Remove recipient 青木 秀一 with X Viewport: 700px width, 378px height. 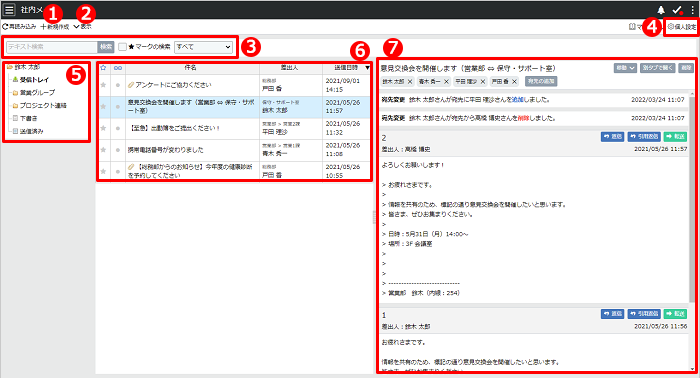(x=446, y=82)
